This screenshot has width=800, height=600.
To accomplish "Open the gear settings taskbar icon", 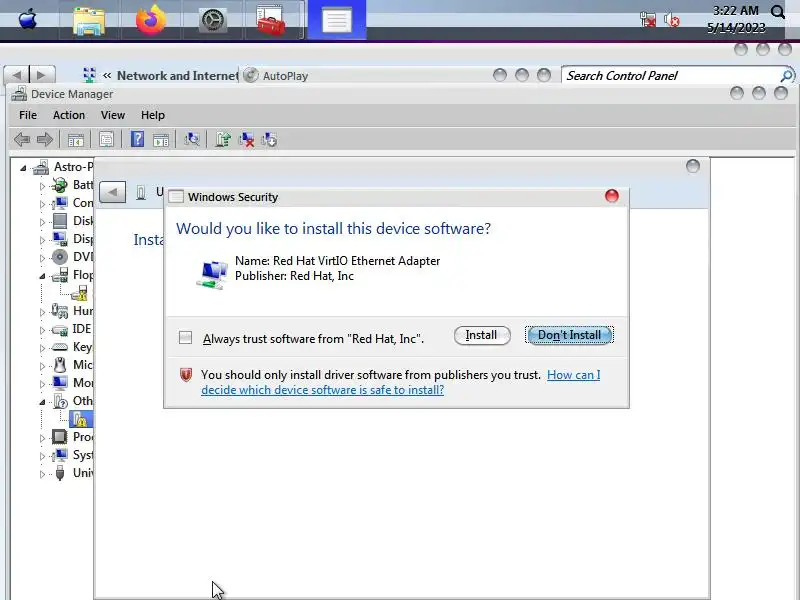I will [x=213, y=21].
